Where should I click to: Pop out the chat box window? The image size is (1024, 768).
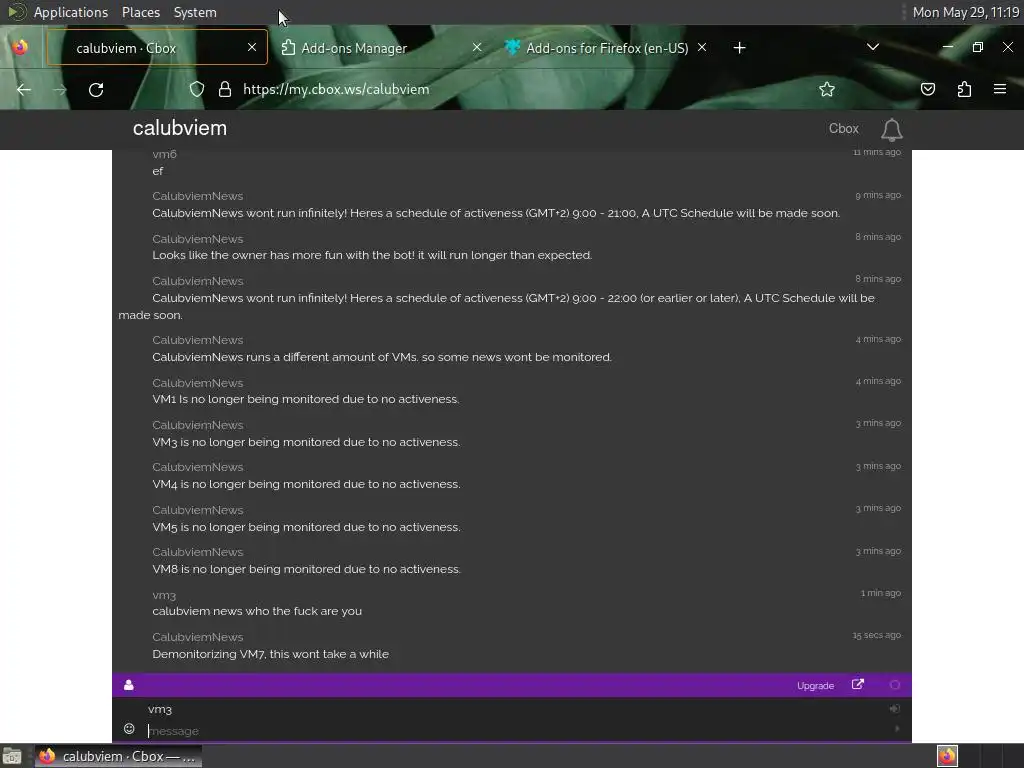(857, 684)
